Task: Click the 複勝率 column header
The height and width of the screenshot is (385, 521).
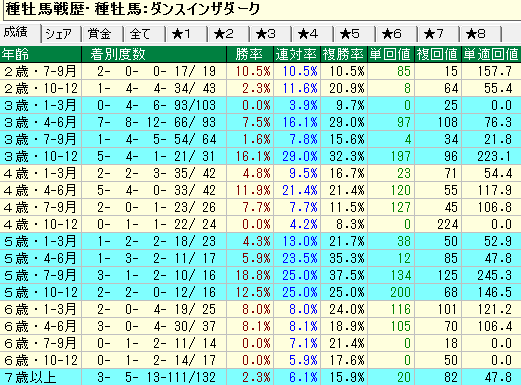Action: (344, 54)
